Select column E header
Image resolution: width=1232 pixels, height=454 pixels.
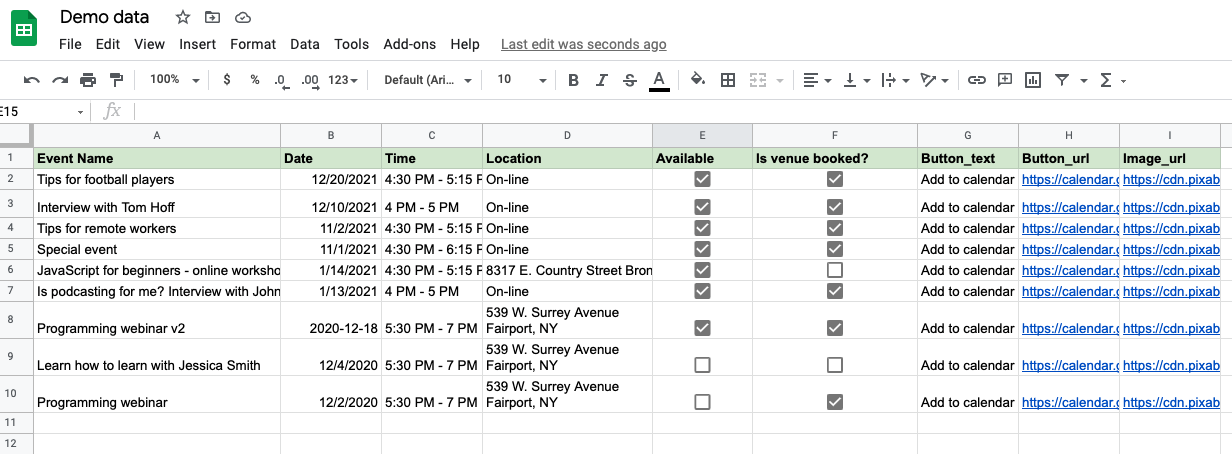(x=702, y=135)
